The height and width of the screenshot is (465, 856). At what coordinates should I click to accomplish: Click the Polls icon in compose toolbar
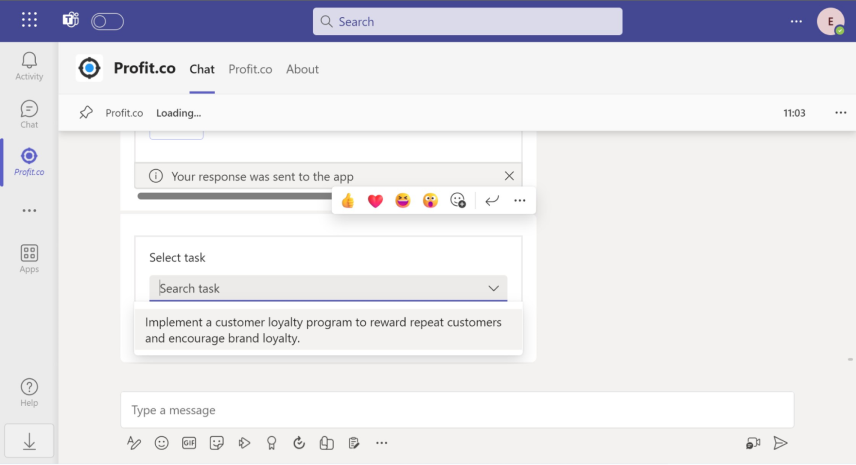pos(354,443)
